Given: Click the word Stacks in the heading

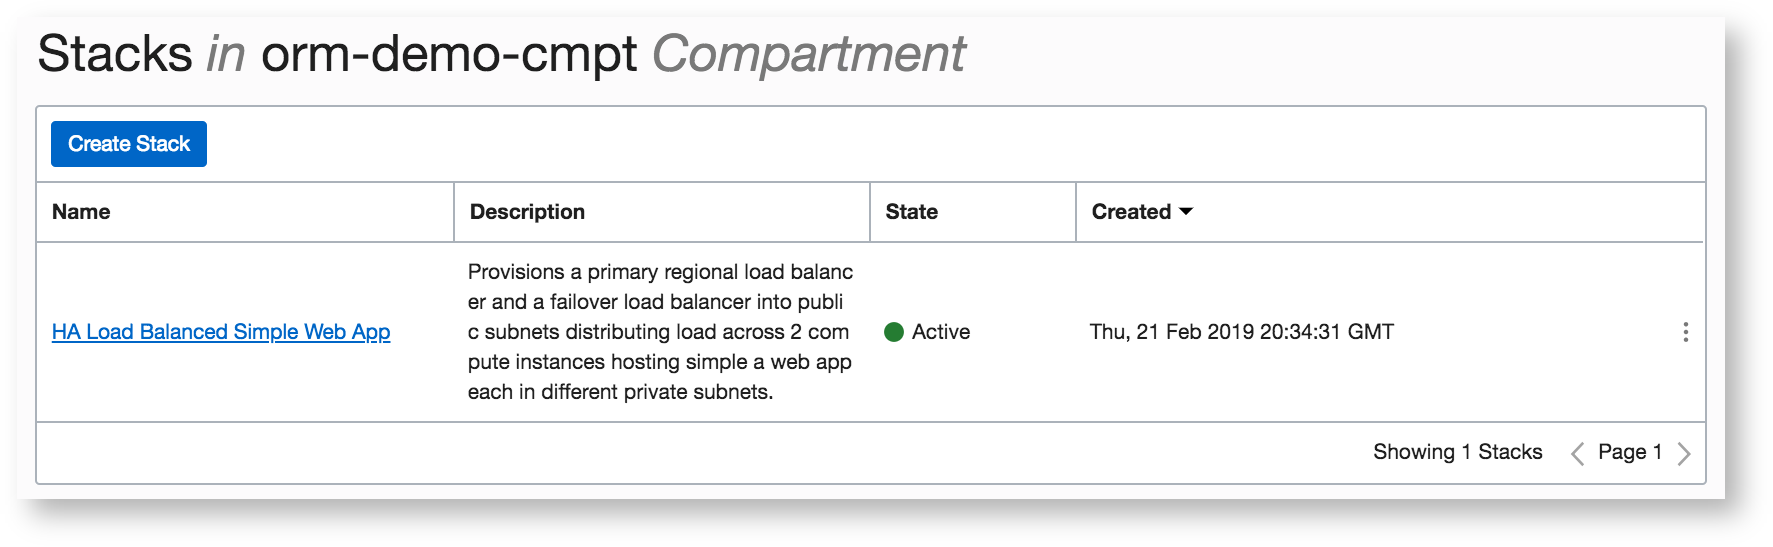Looking at the screenshot, I should (x=115, y=54).
